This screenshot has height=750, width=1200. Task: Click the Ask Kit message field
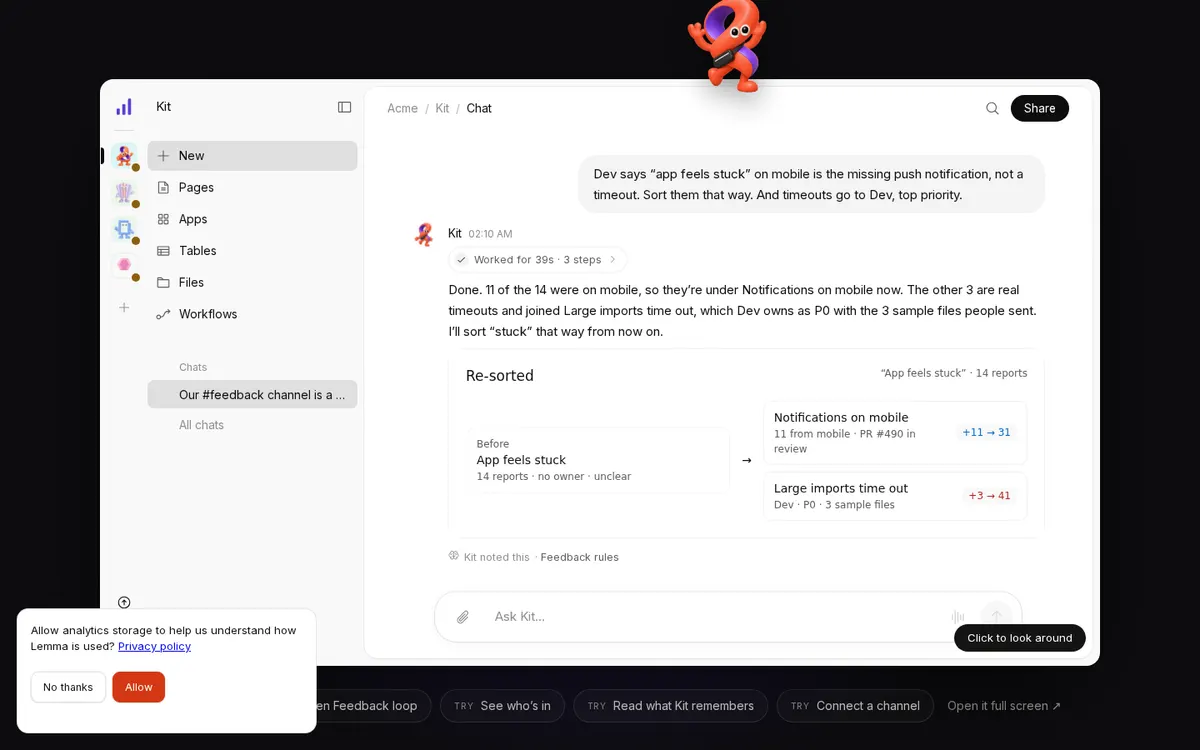click(715, 617)
